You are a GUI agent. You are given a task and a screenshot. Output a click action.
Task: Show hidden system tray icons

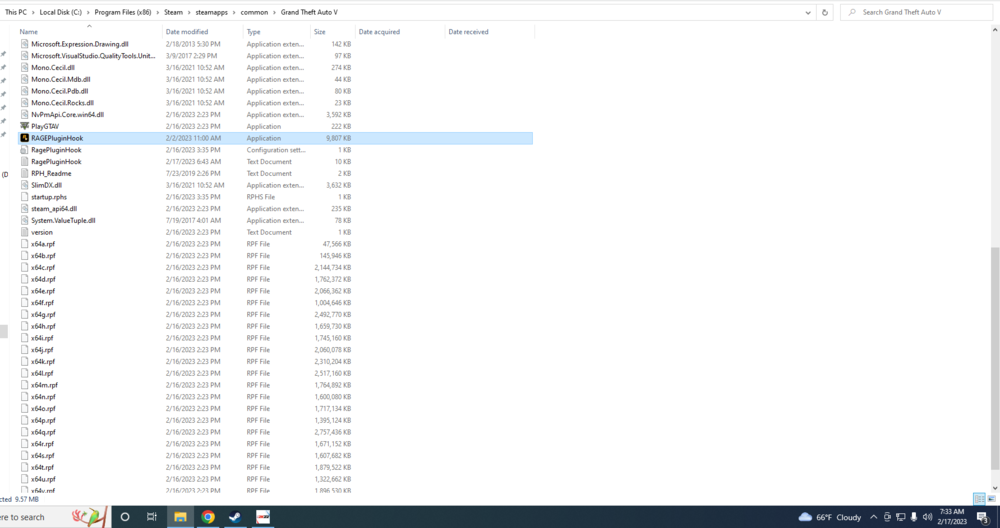(873, 517)
